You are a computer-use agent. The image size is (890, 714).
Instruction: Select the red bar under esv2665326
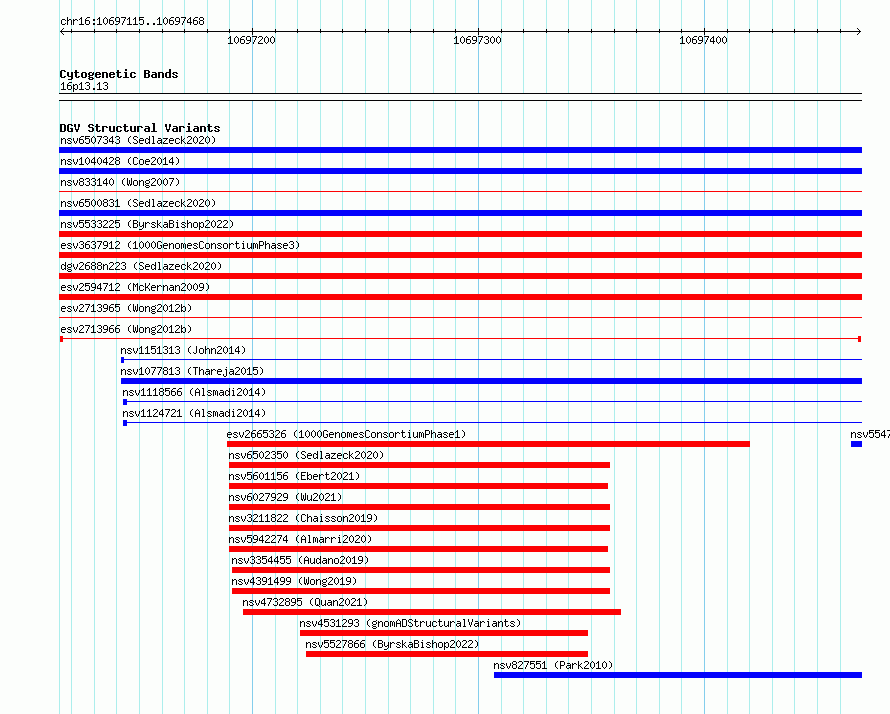click(488, 444)
